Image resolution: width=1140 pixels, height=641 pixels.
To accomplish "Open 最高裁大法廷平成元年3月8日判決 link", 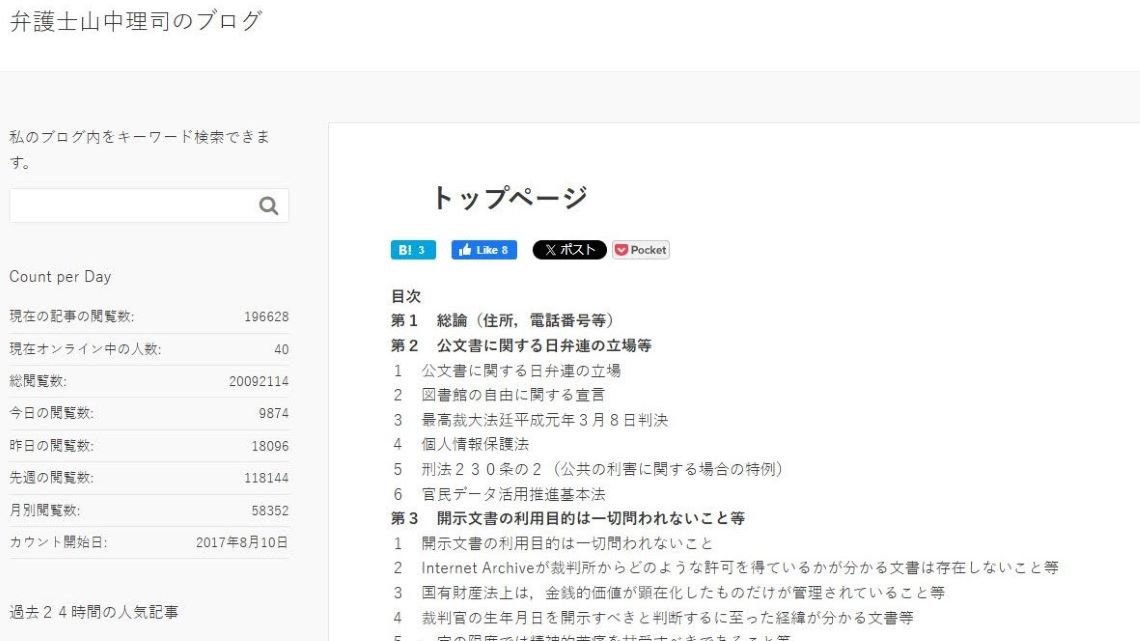I will 544,420.
